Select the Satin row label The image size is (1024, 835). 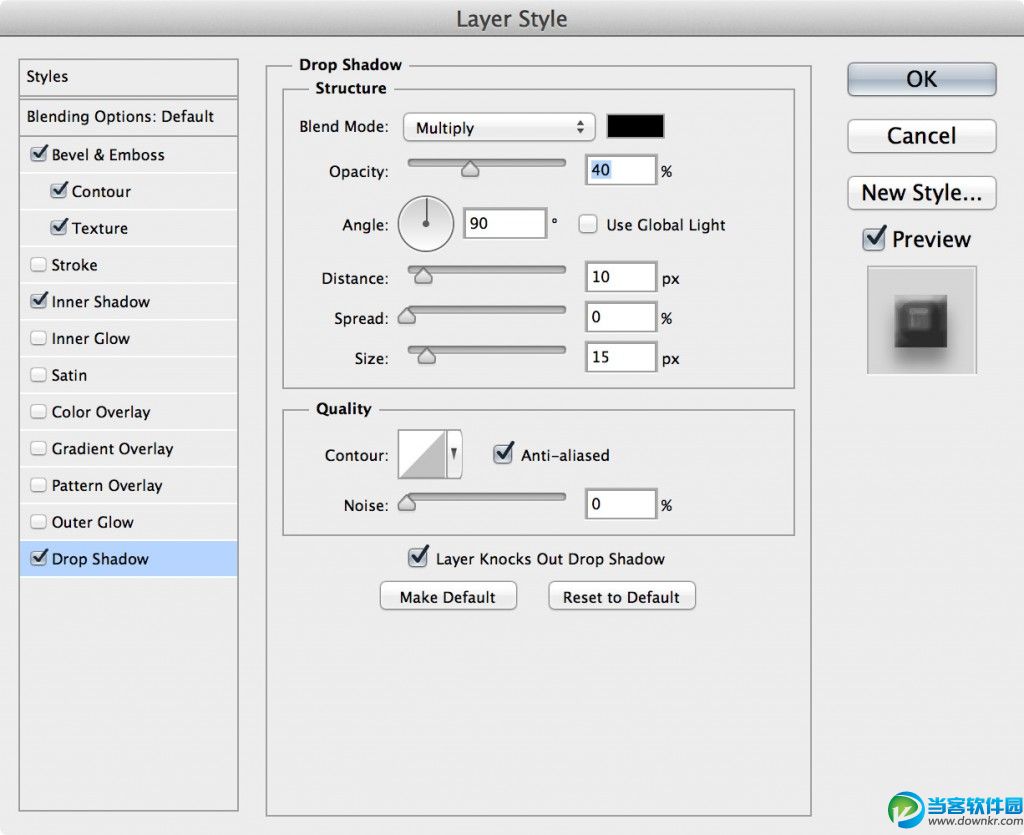69,375
